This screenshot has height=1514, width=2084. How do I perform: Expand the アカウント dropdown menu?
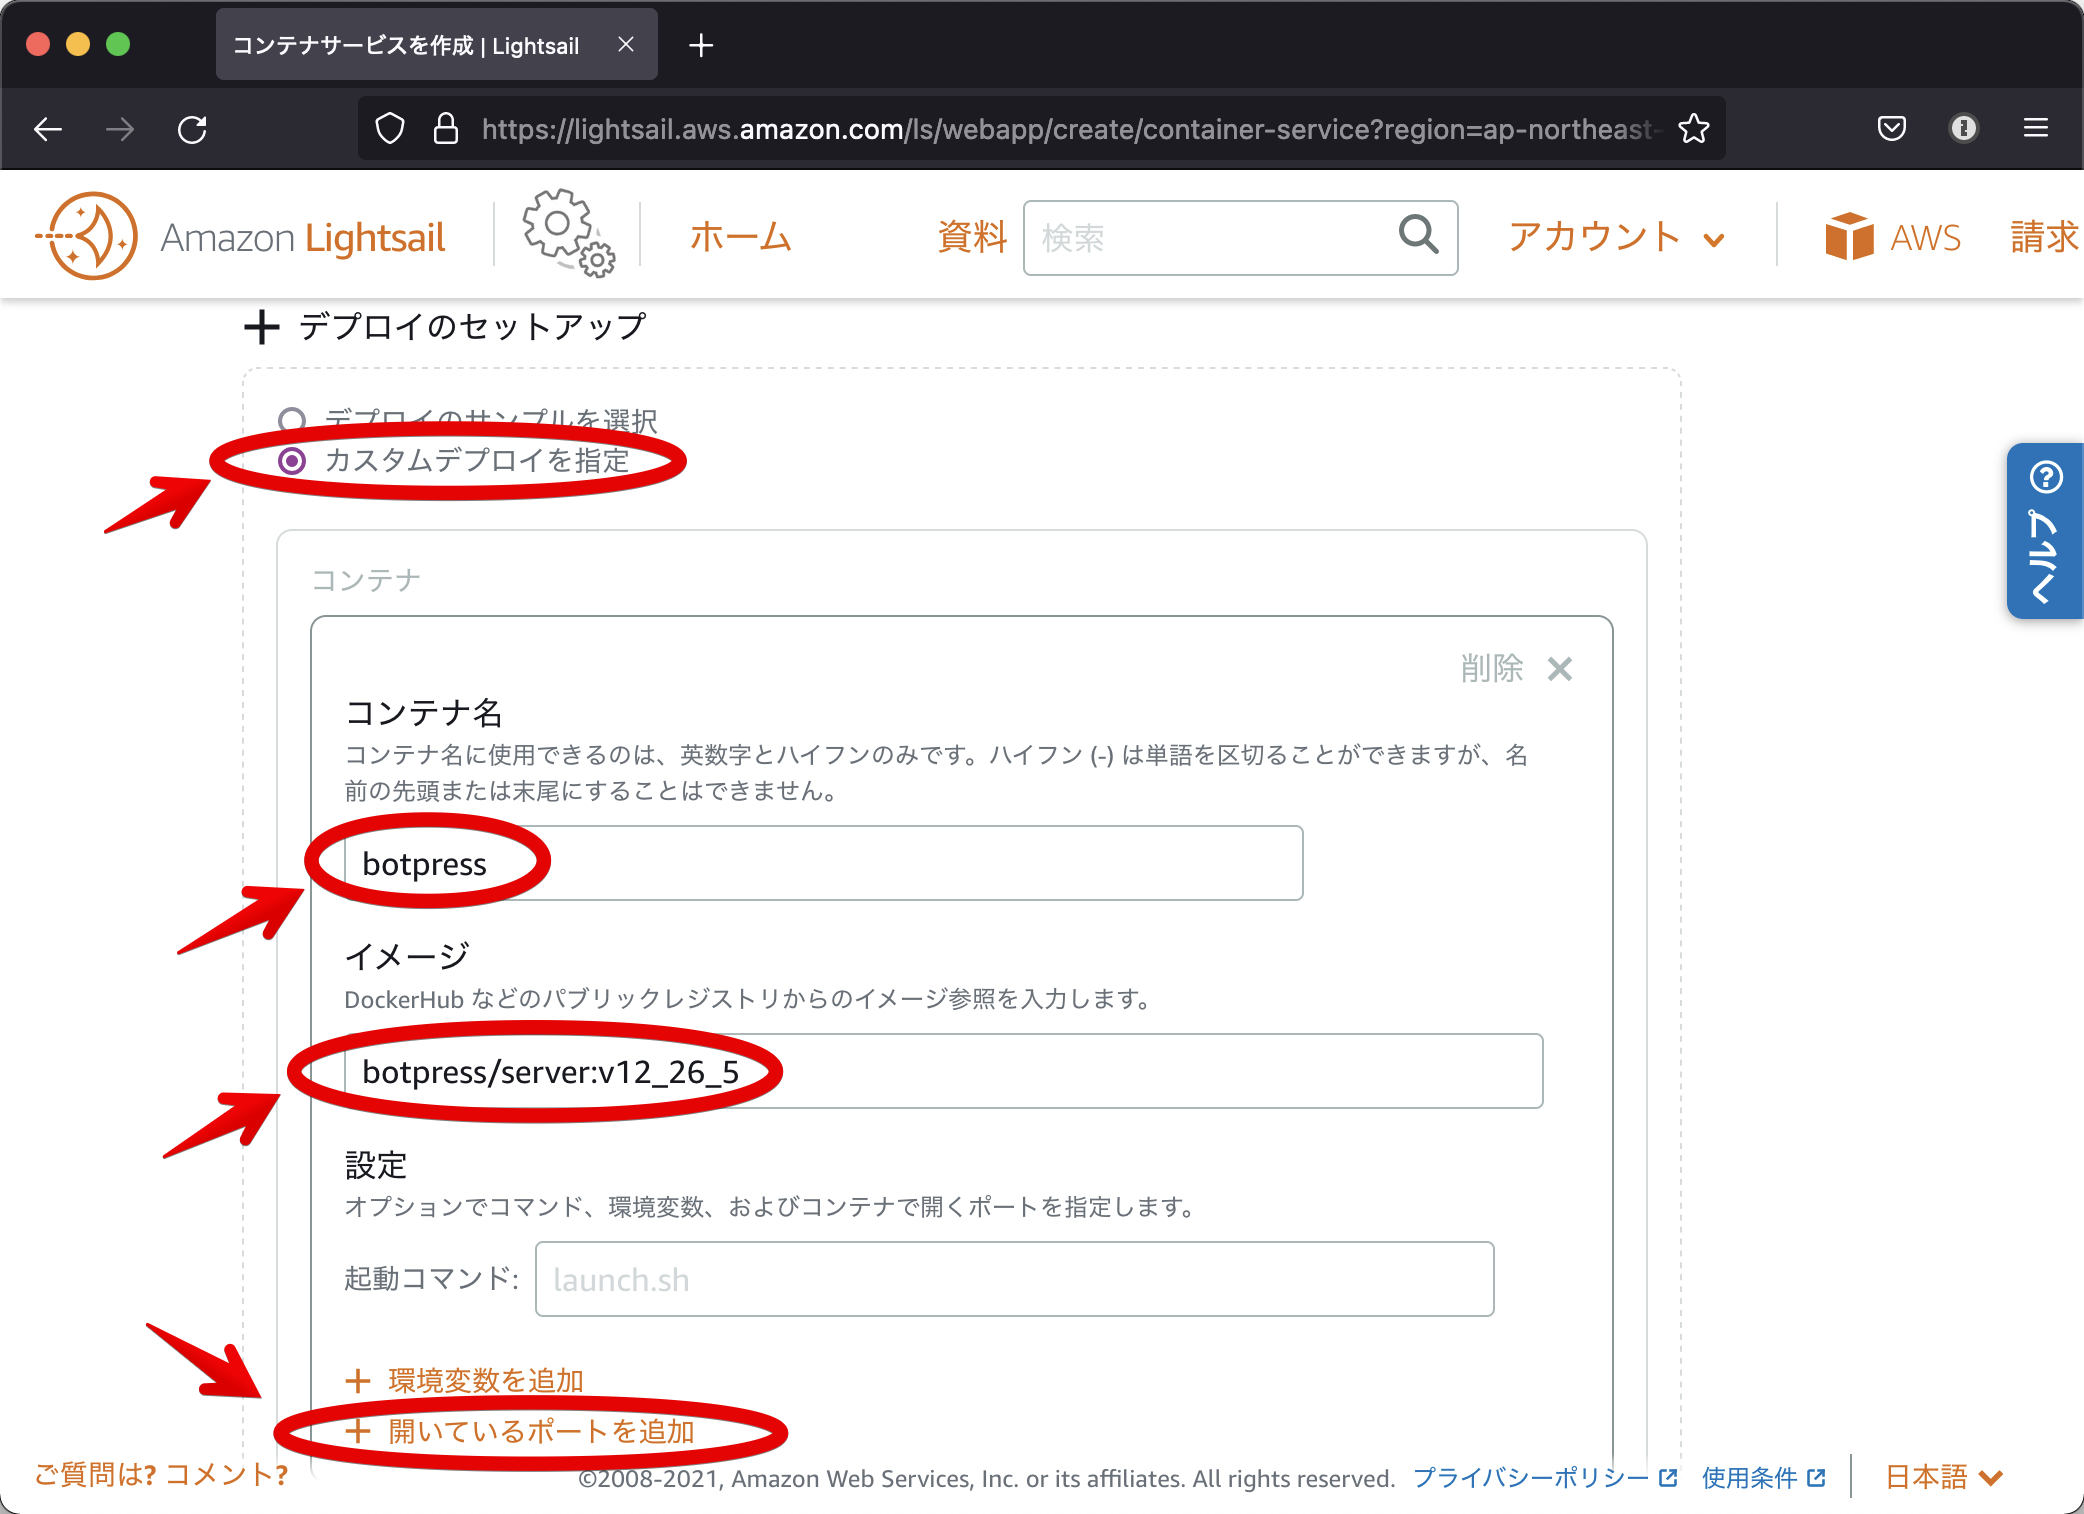click(x=1616, y=237)
